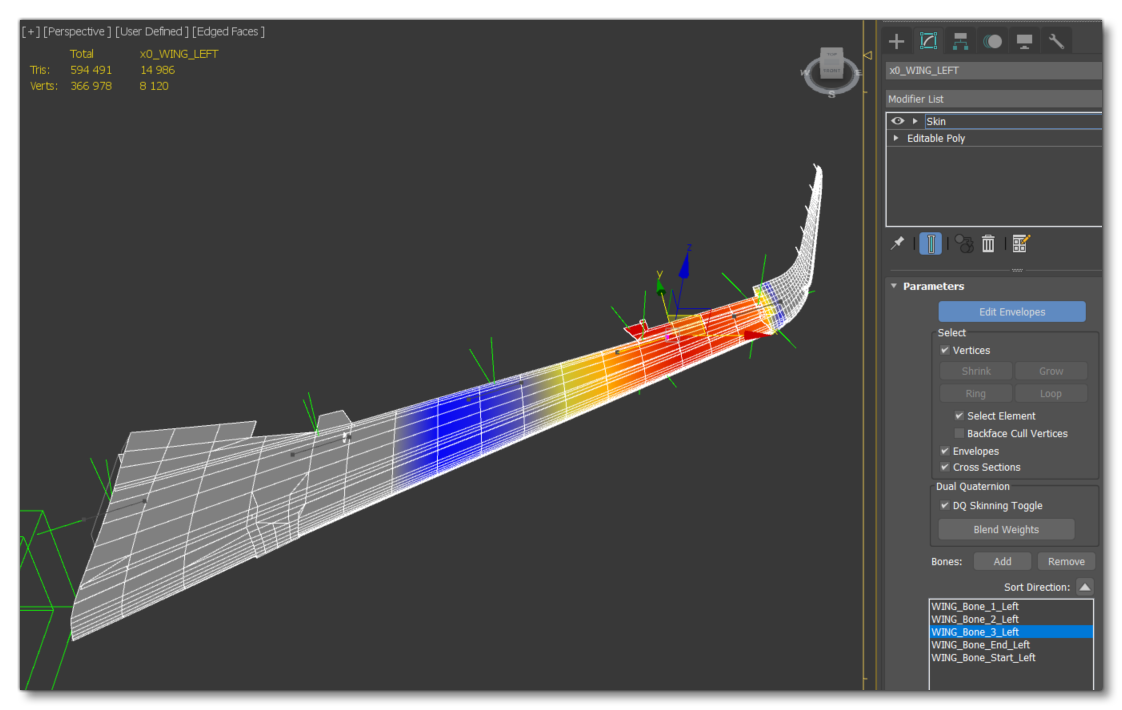Open the Utilities wrench tab
This screenshot has height=710, width=1122.
[x=1056, y=41]
